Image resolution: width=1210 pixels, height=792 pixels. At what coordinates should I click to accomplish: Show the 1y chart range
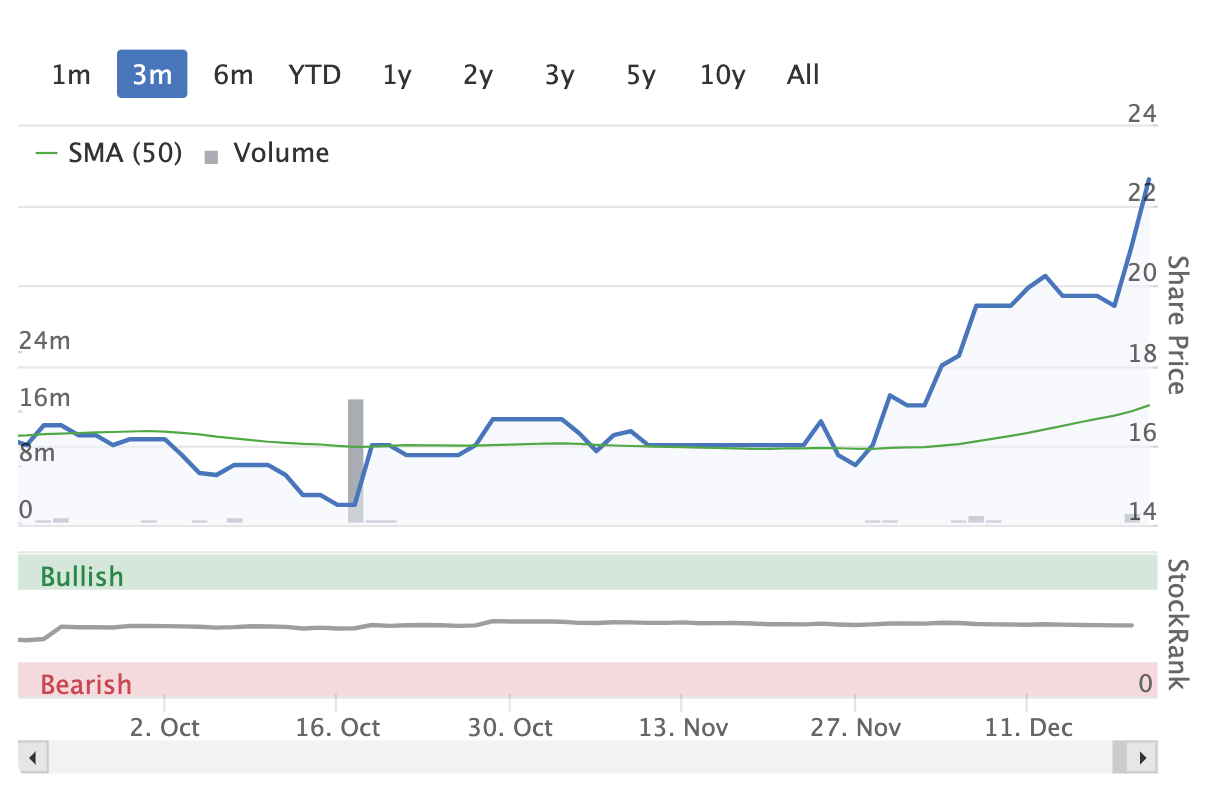pyautogui.click(x=397, y=74)
